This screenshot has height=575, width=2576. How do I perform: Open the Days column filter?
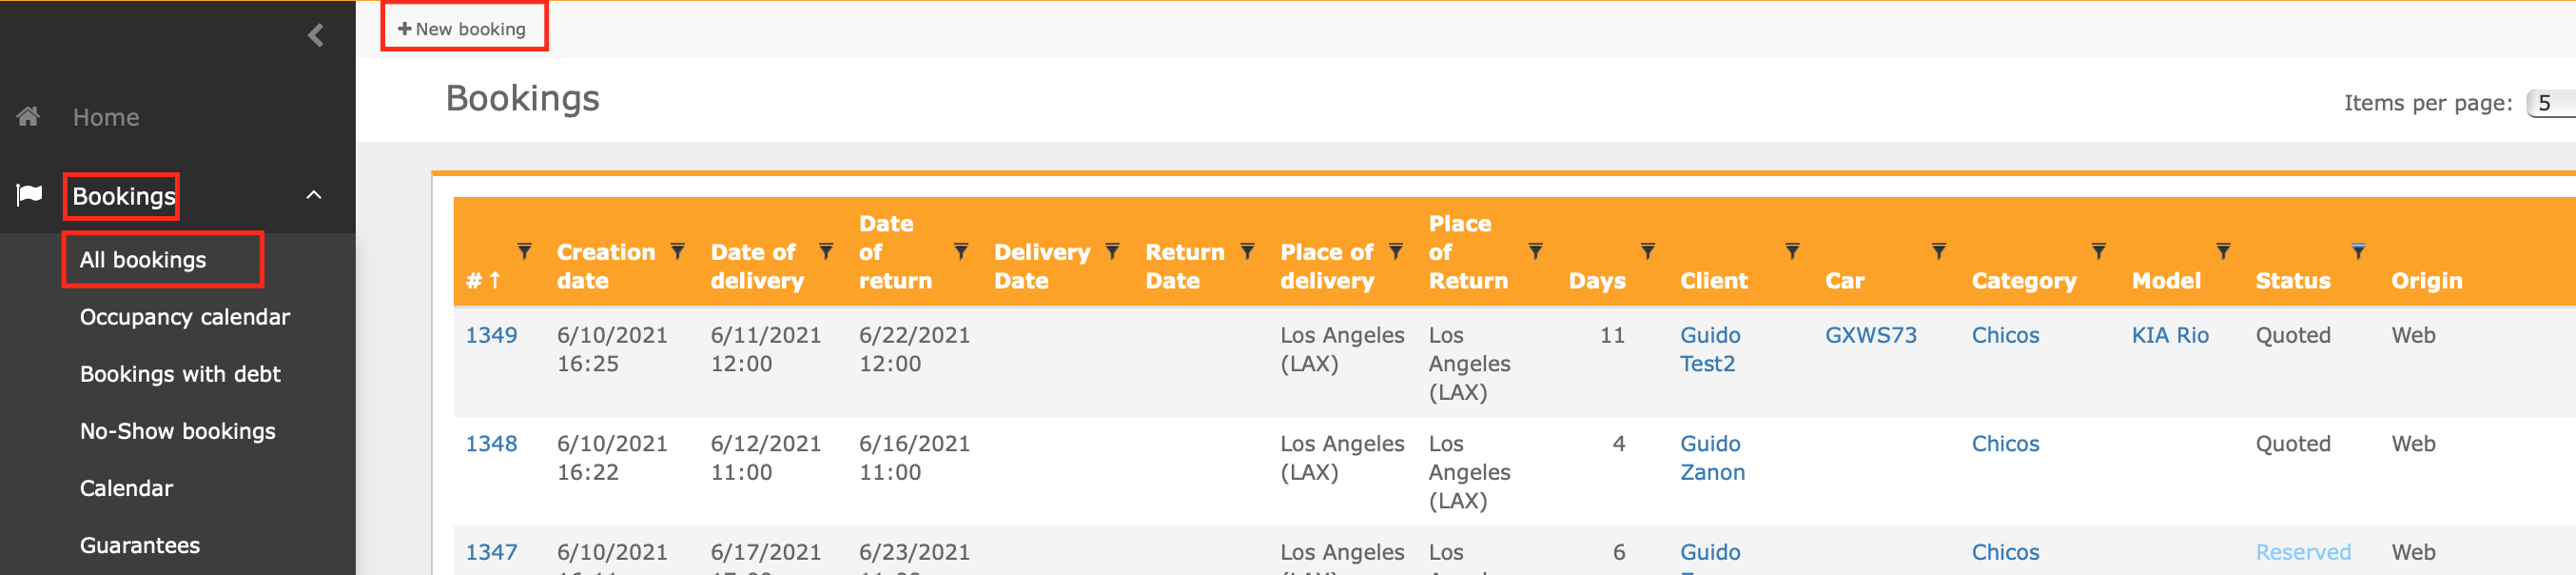point(1647,252)
